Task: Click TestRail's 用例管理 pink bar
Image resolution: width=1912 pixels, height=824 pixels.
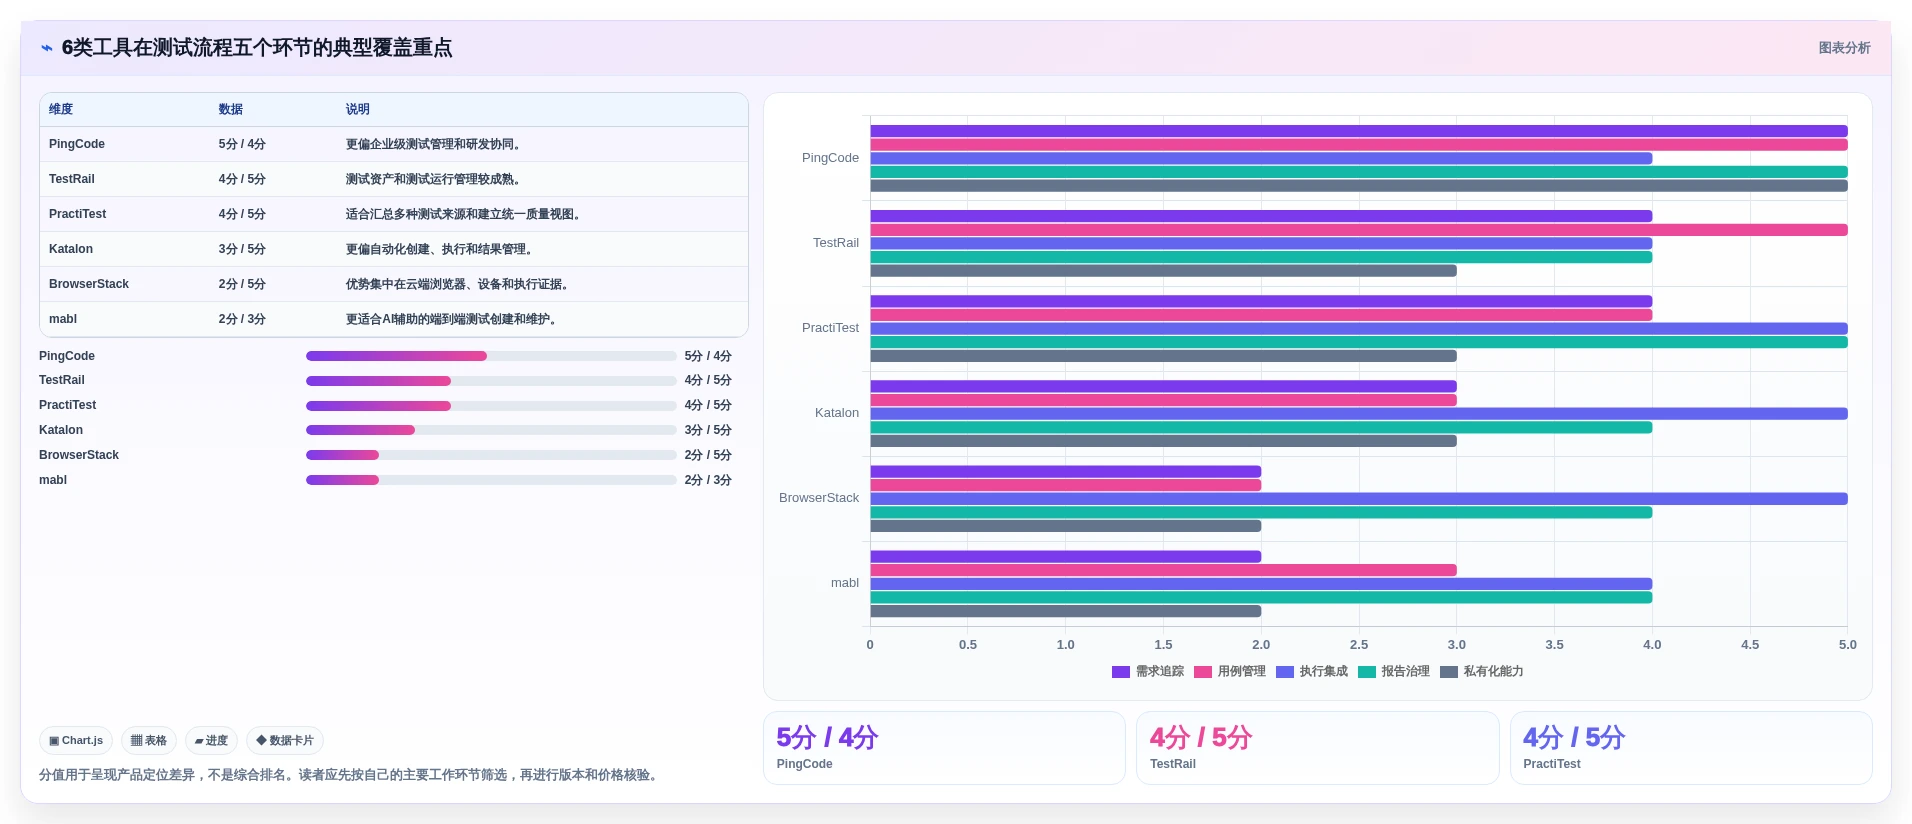Action: [x=1359, y=230]
